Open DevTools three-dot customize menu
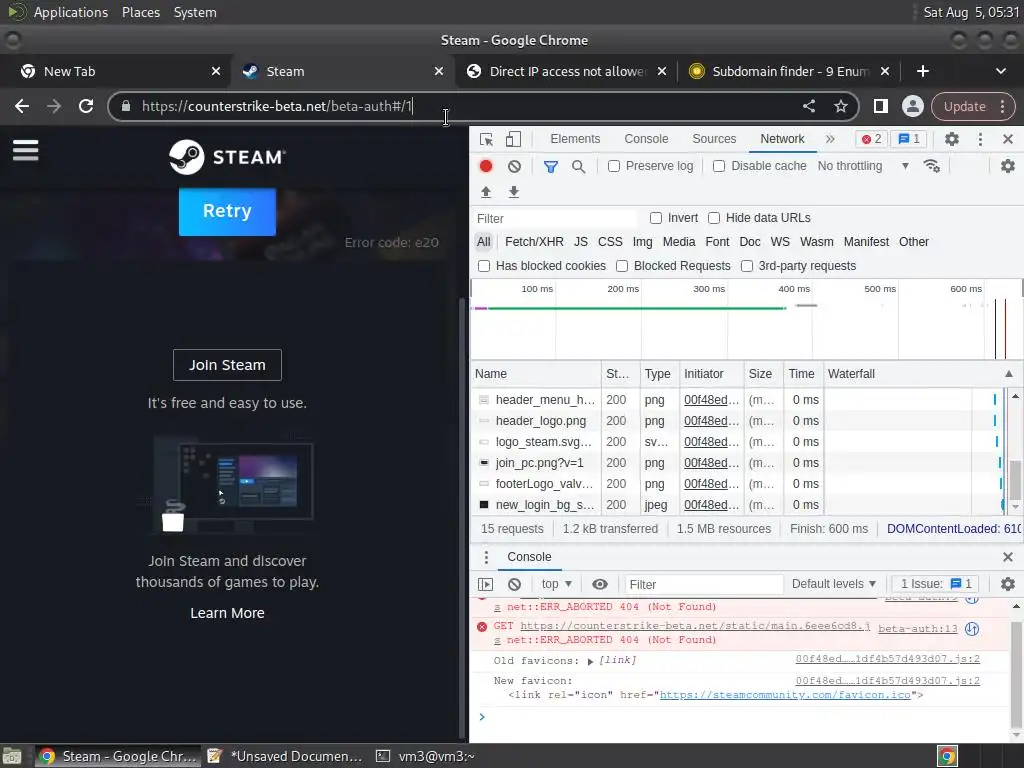This screenshot has width=1024, height=768. coord(980,139)
